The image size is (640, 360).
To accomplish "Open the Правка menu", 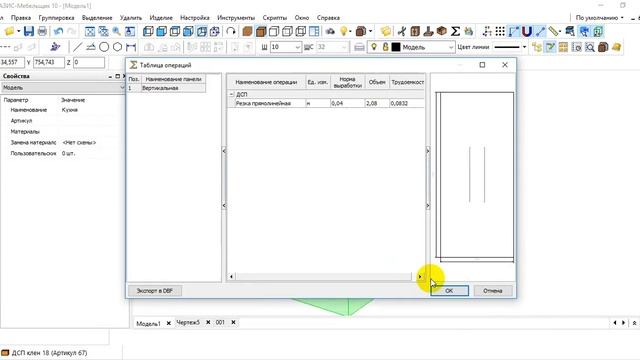I will [x=21, y=18].
